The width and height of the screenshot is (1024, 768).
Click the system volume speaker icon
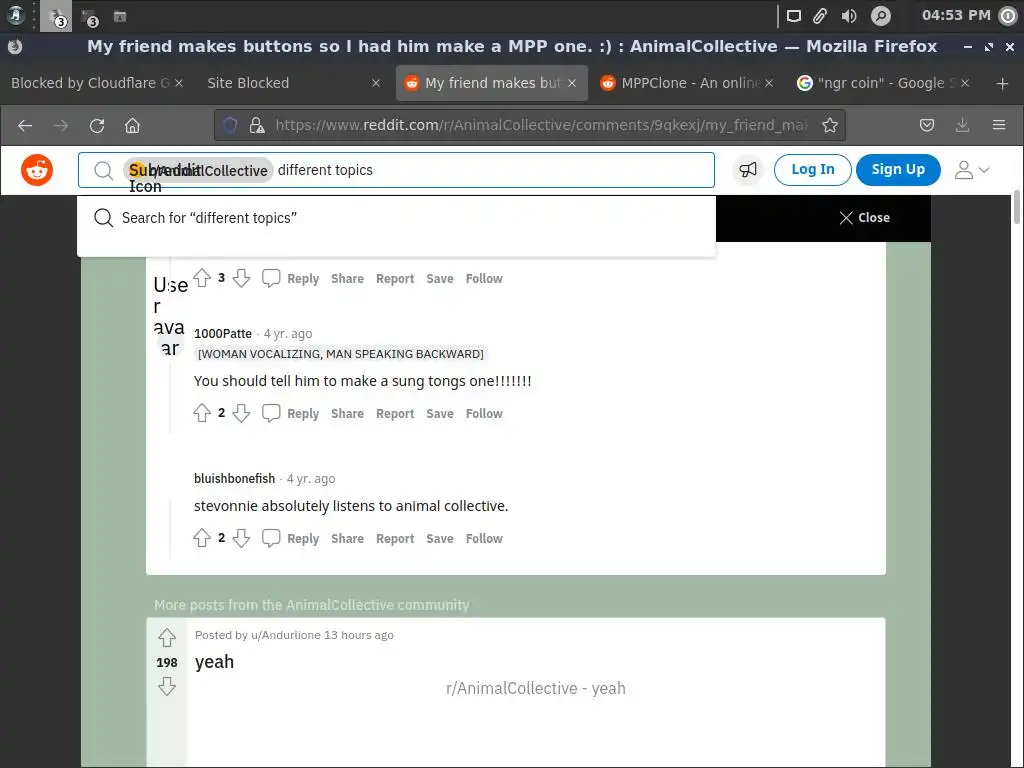[849, 16]
